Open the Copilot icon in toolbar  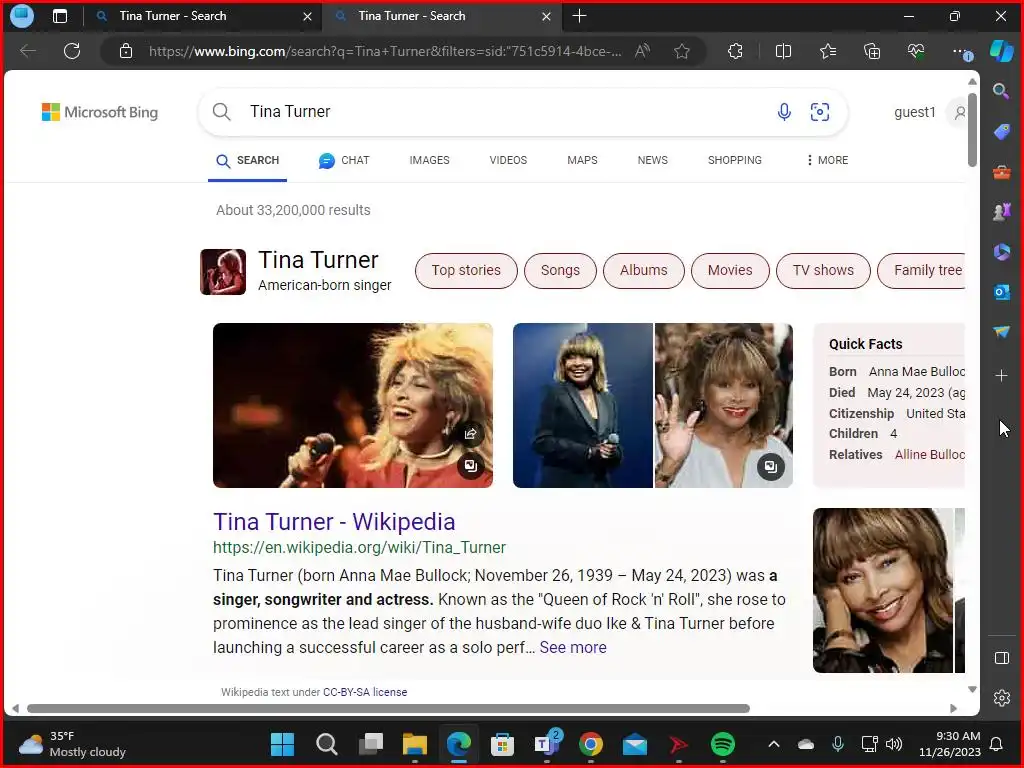[x=1001, y=51]
